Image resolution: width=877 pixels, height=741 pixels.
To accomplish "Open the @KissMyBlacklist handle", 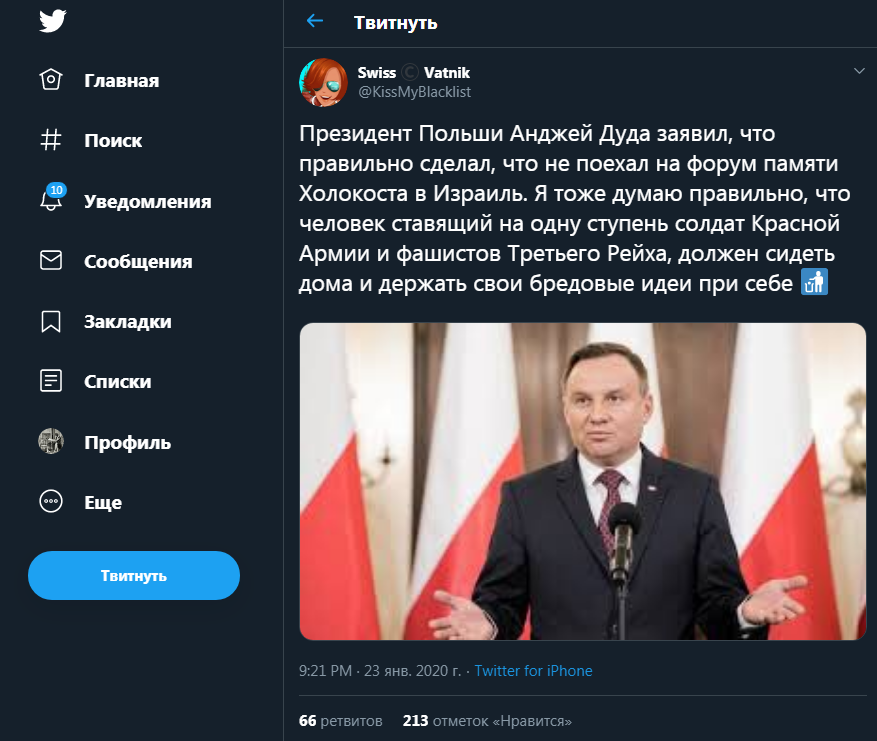I will (414, 92).
